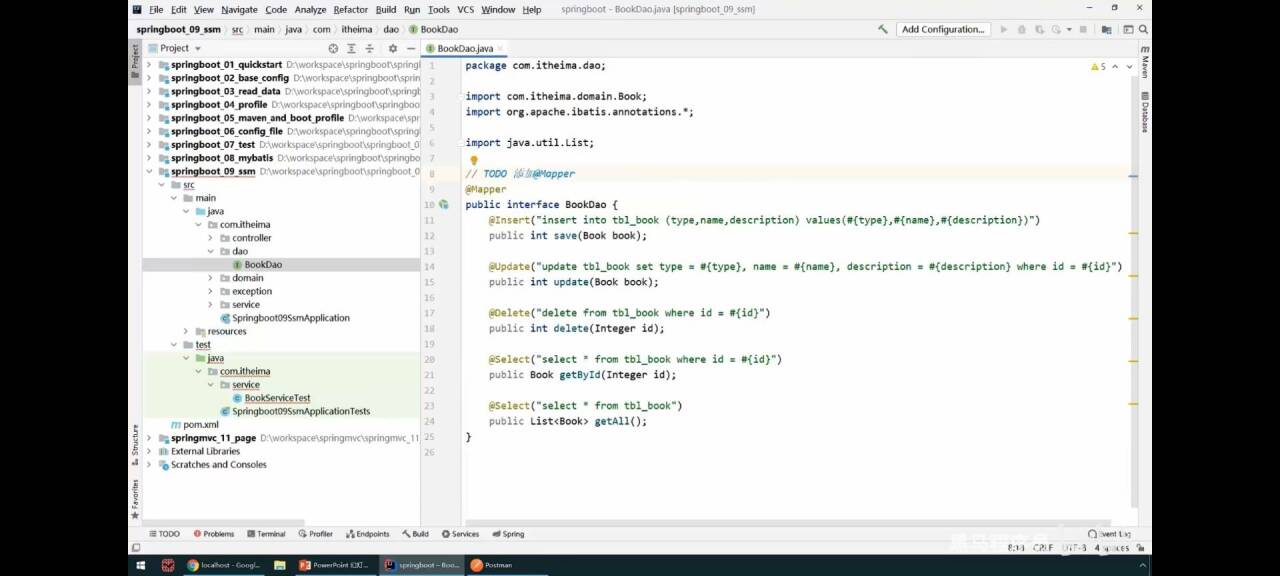Open the TODO tool window
Image resolution: width=1280 pixels, height=576 pixels.
pyautogui.click(x=164, y=534)
